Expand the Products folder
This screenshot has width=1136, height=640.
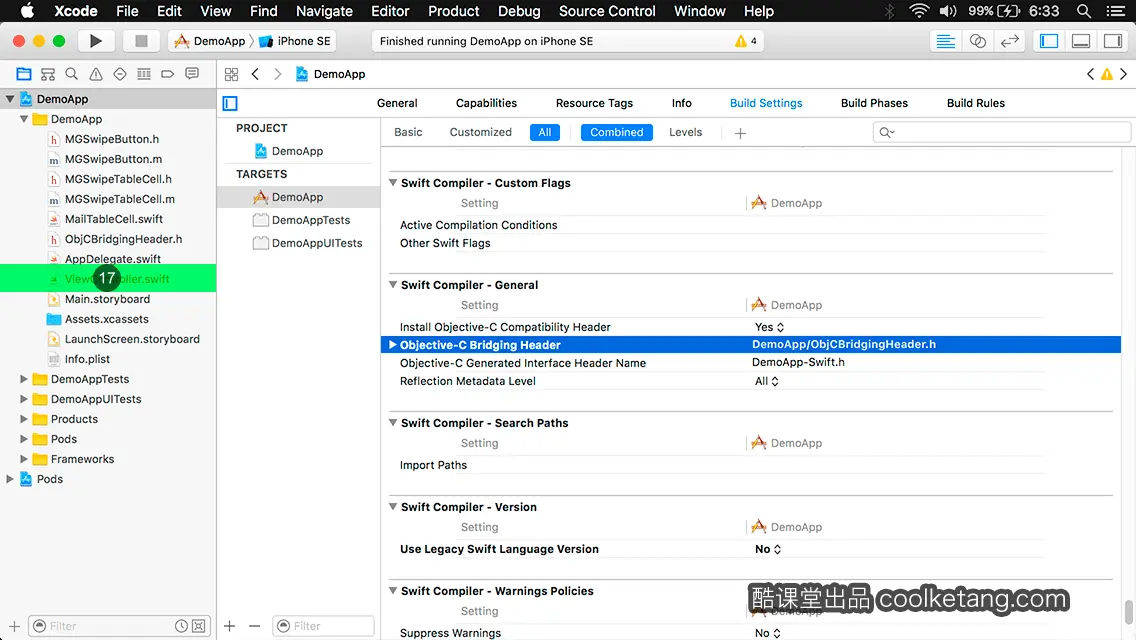pyautogui.click(x=23, y=419)
